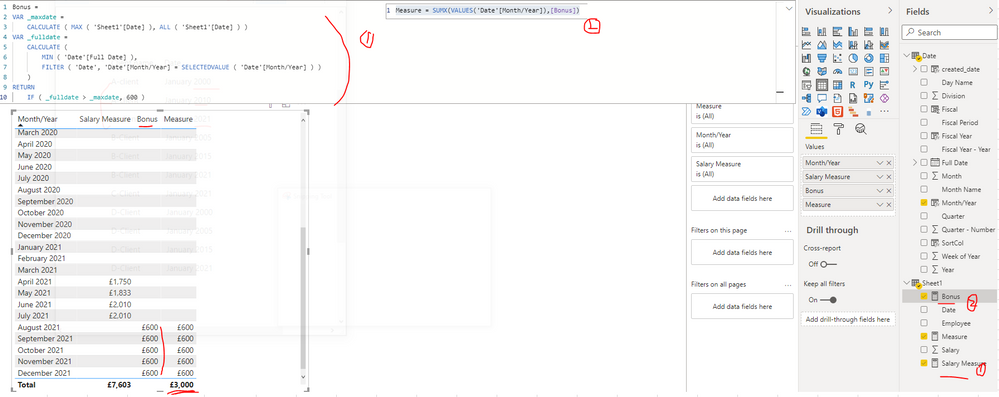Select the pie chart visual
The image size is (999, 397).
tap(853, 58)
